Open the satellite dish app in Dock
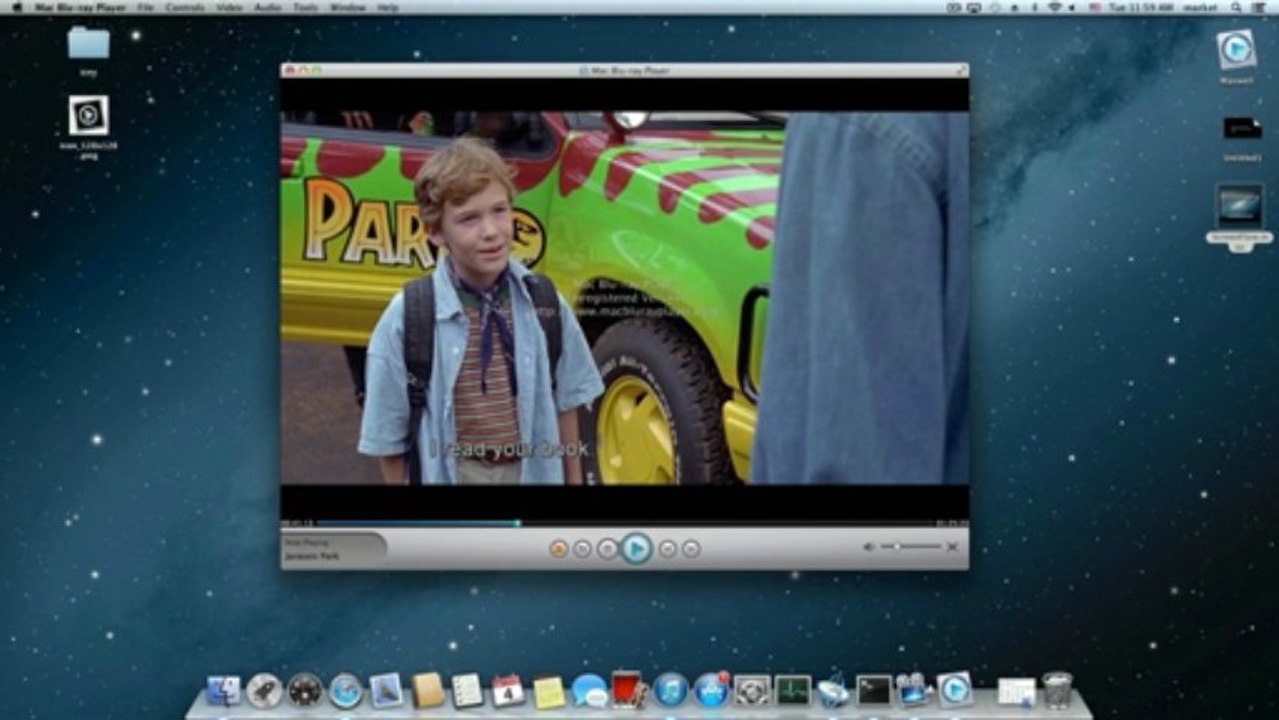This screenshot has height=720, width=1279. [x=833, y=689]
